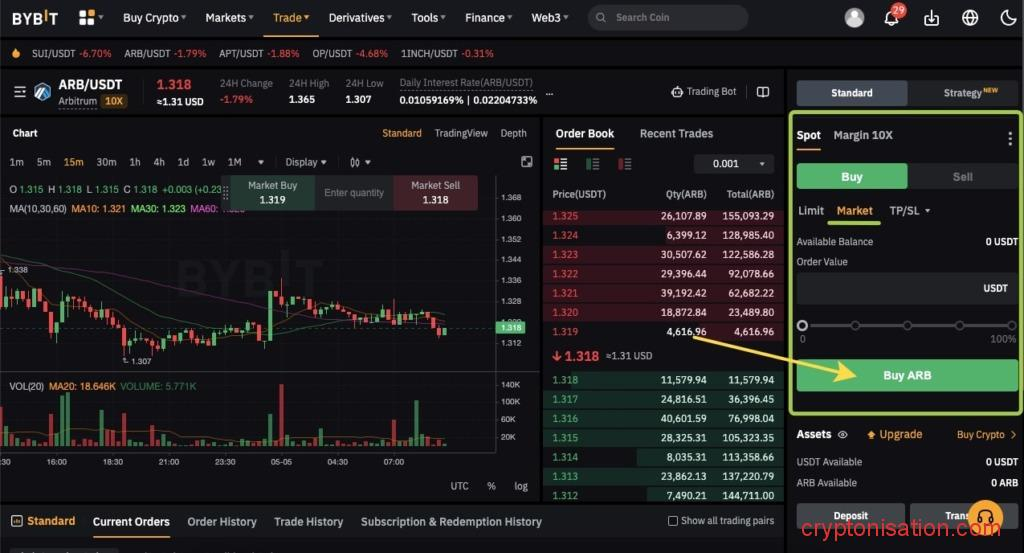1024x553 pixels.
Task: Open order panel three-dot options
Action: (1010, 138)
